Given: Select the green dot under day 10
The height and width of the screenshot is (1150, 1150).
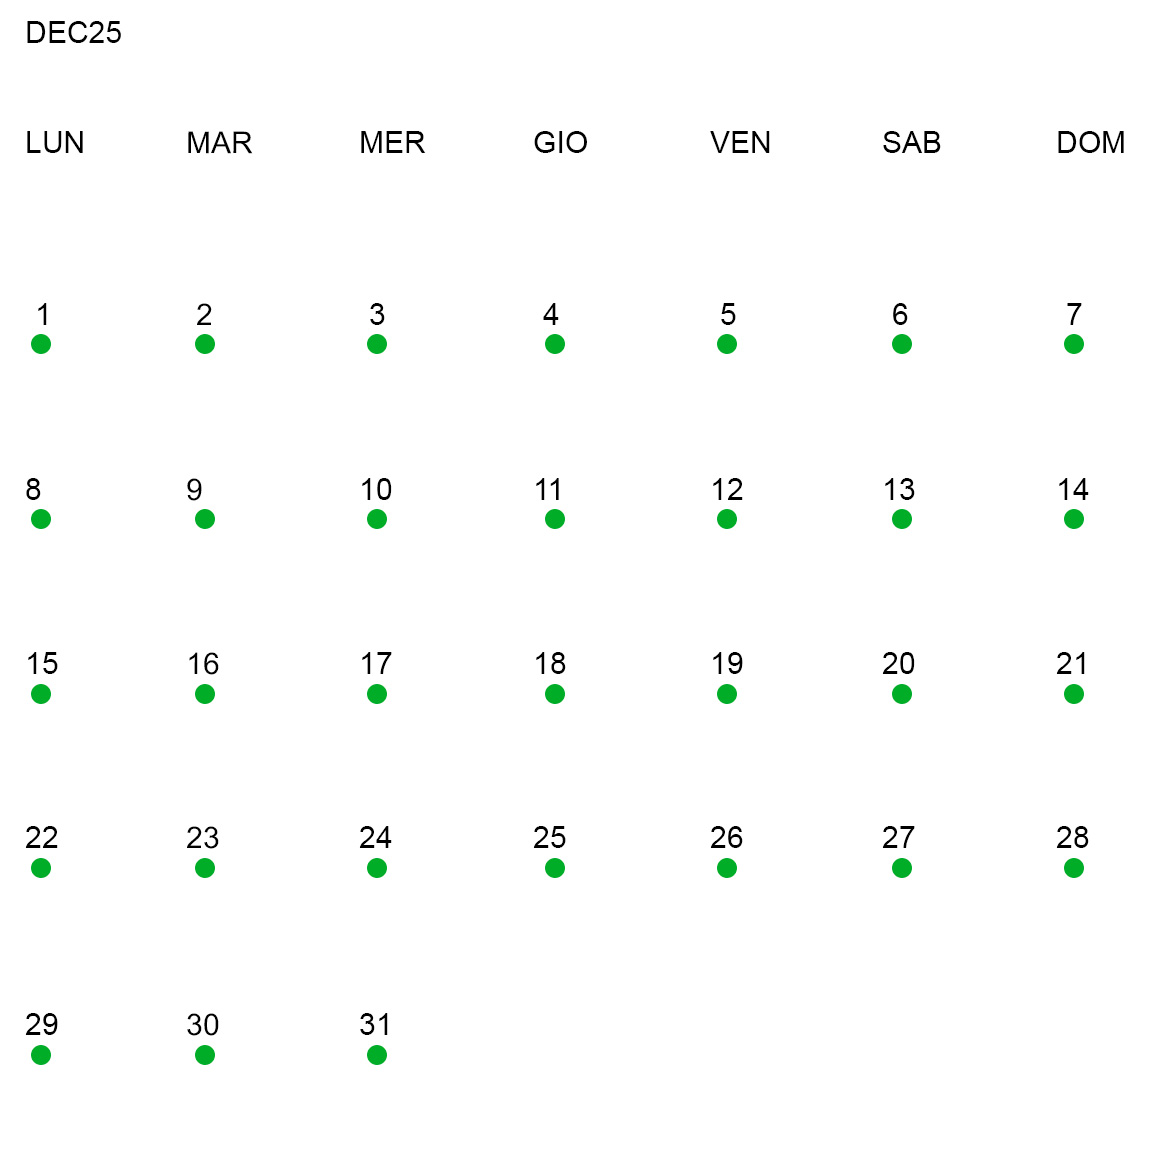Looking at the screenshot, I should point(377,519).
